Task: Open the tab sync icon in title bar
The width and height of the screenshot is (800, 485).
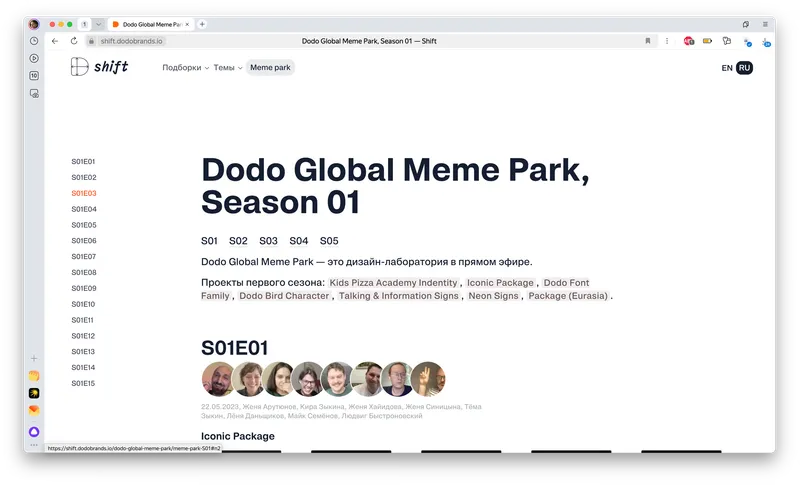Action: click(x=746, y=24)
